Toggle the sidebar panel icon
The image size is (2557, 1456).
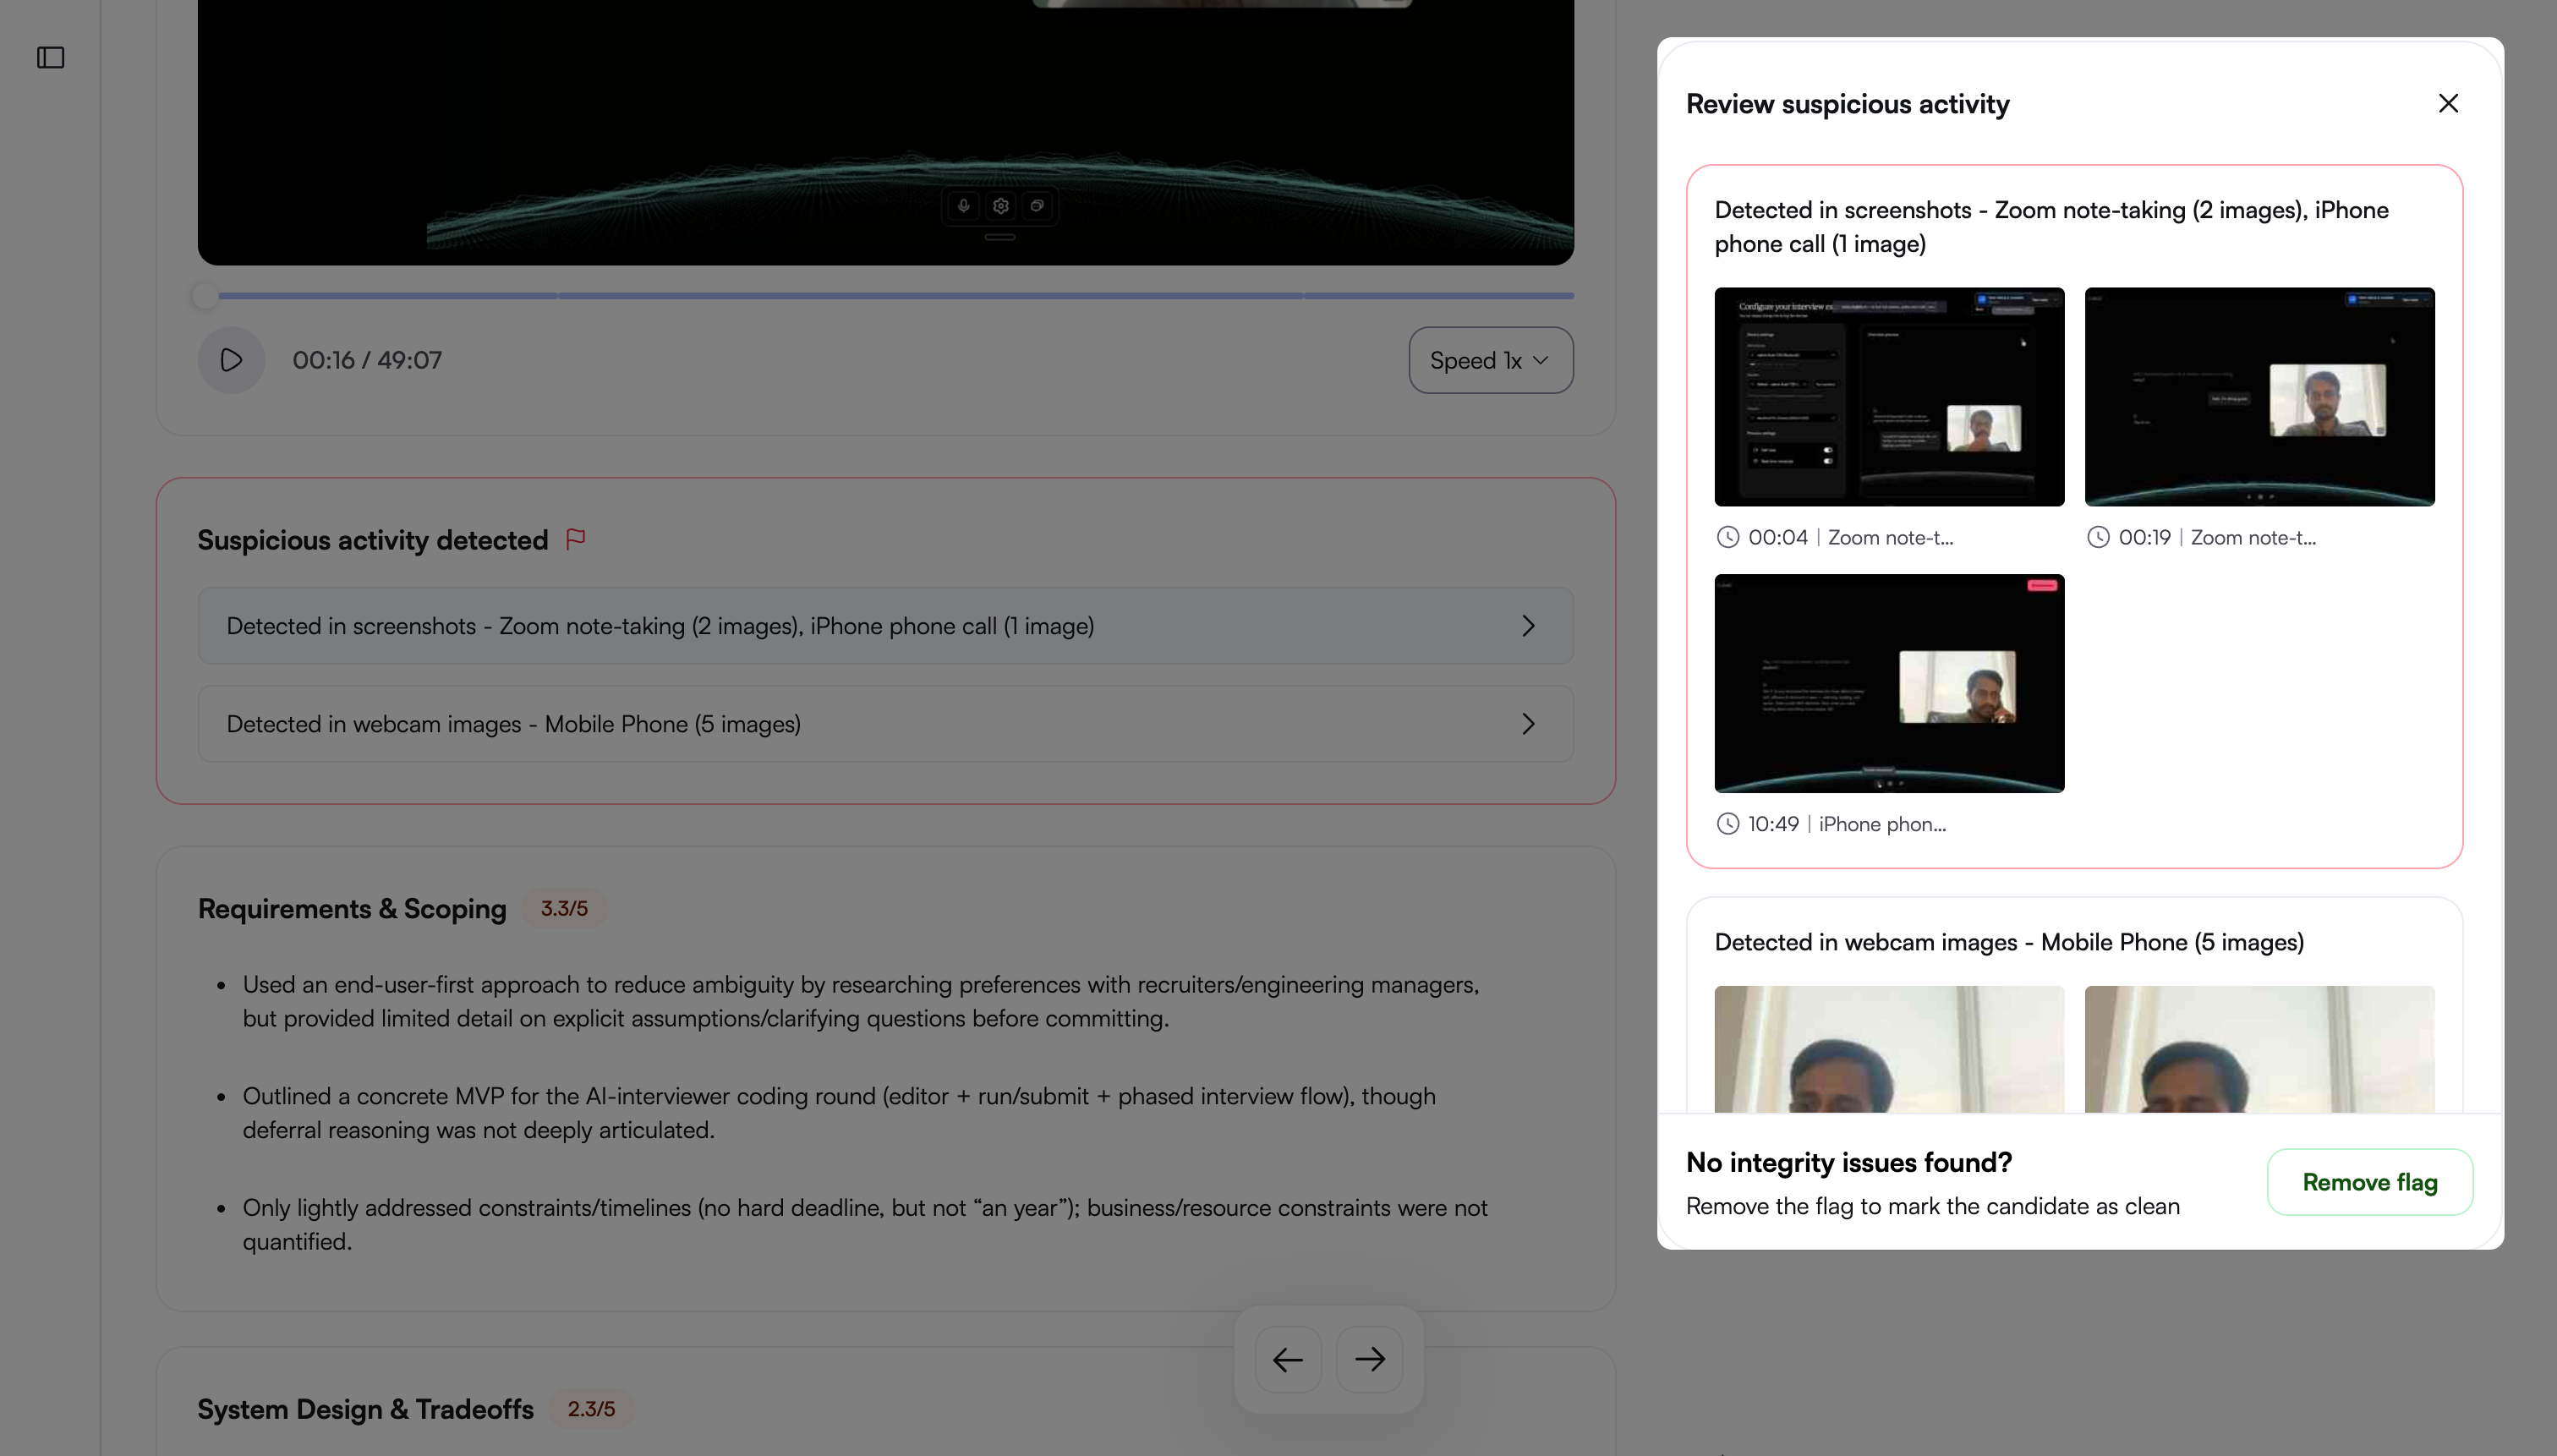(50, 57)
